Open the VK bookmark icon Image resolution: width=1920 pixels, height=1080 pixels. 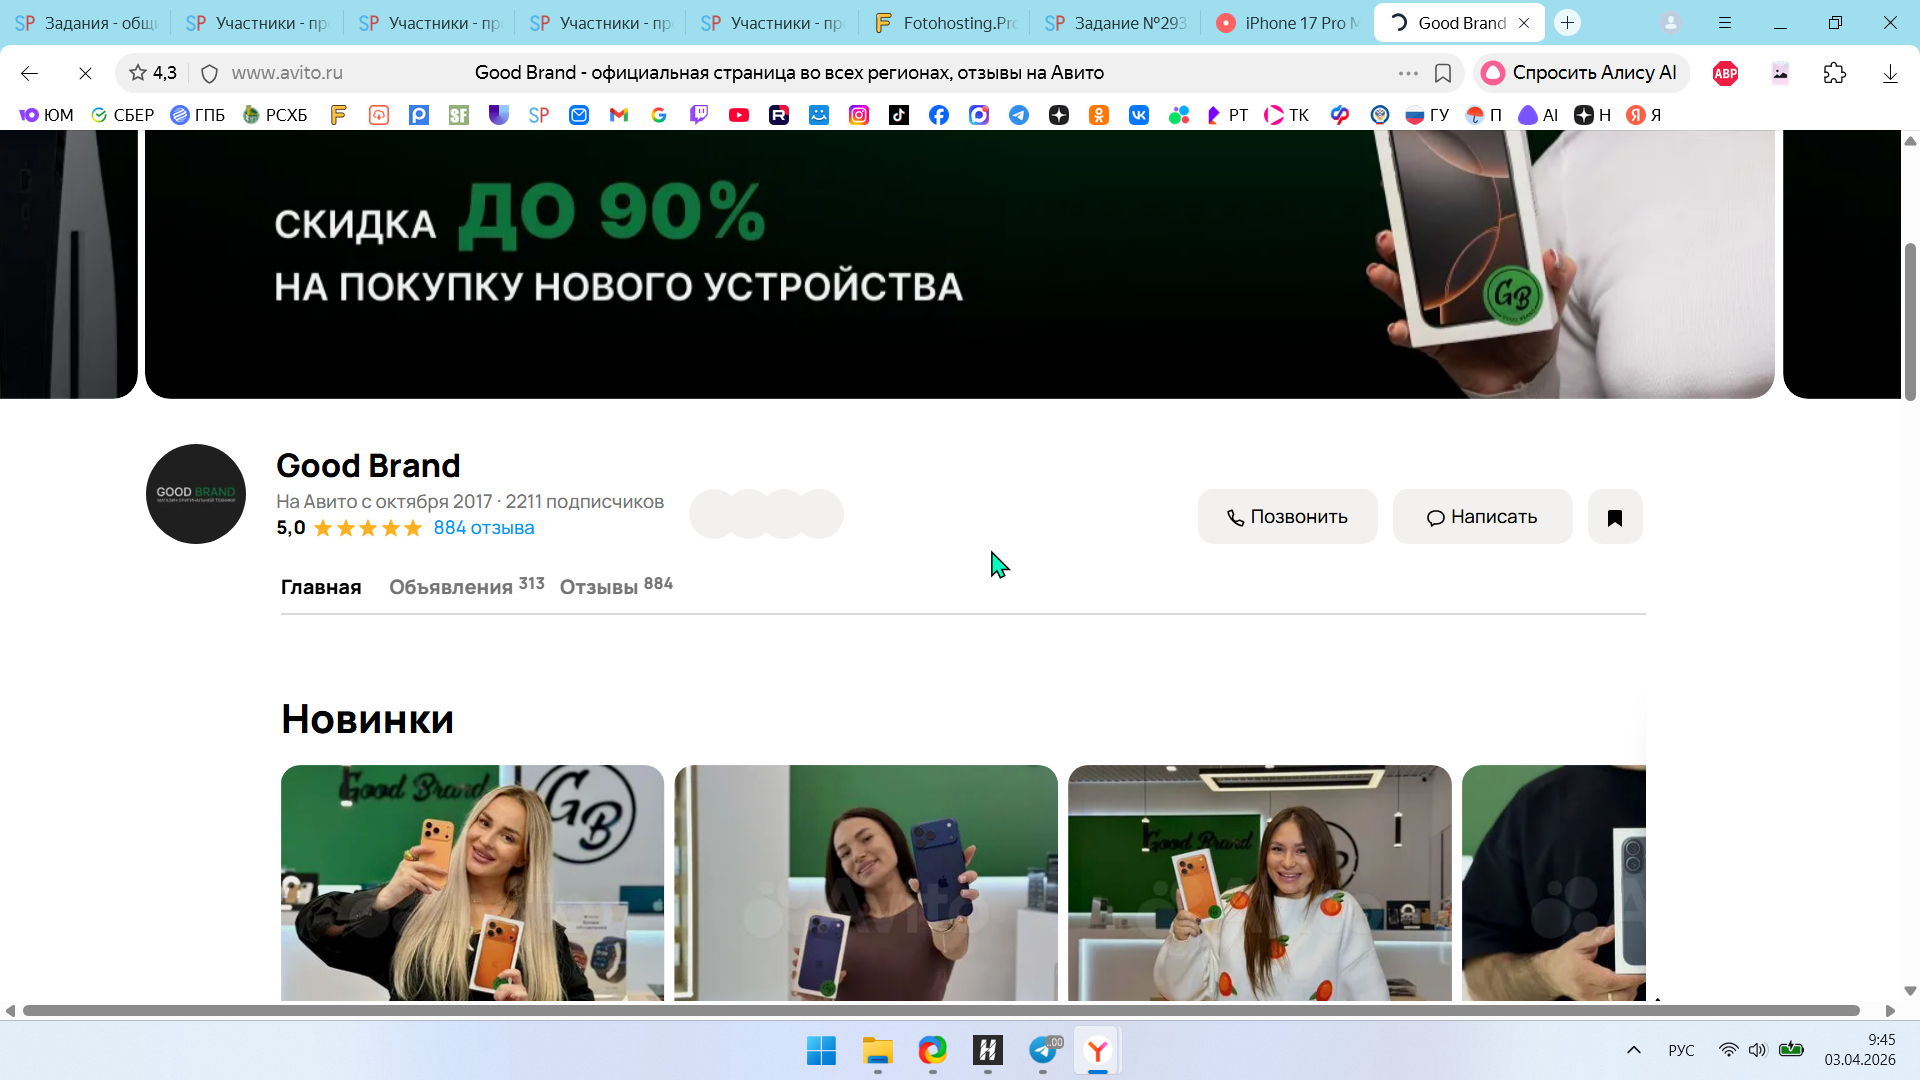[1139, 115]
